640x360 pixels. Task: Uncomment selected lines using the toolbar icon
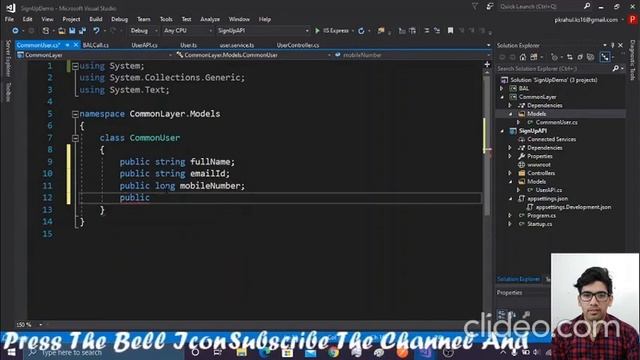(437, 31)
